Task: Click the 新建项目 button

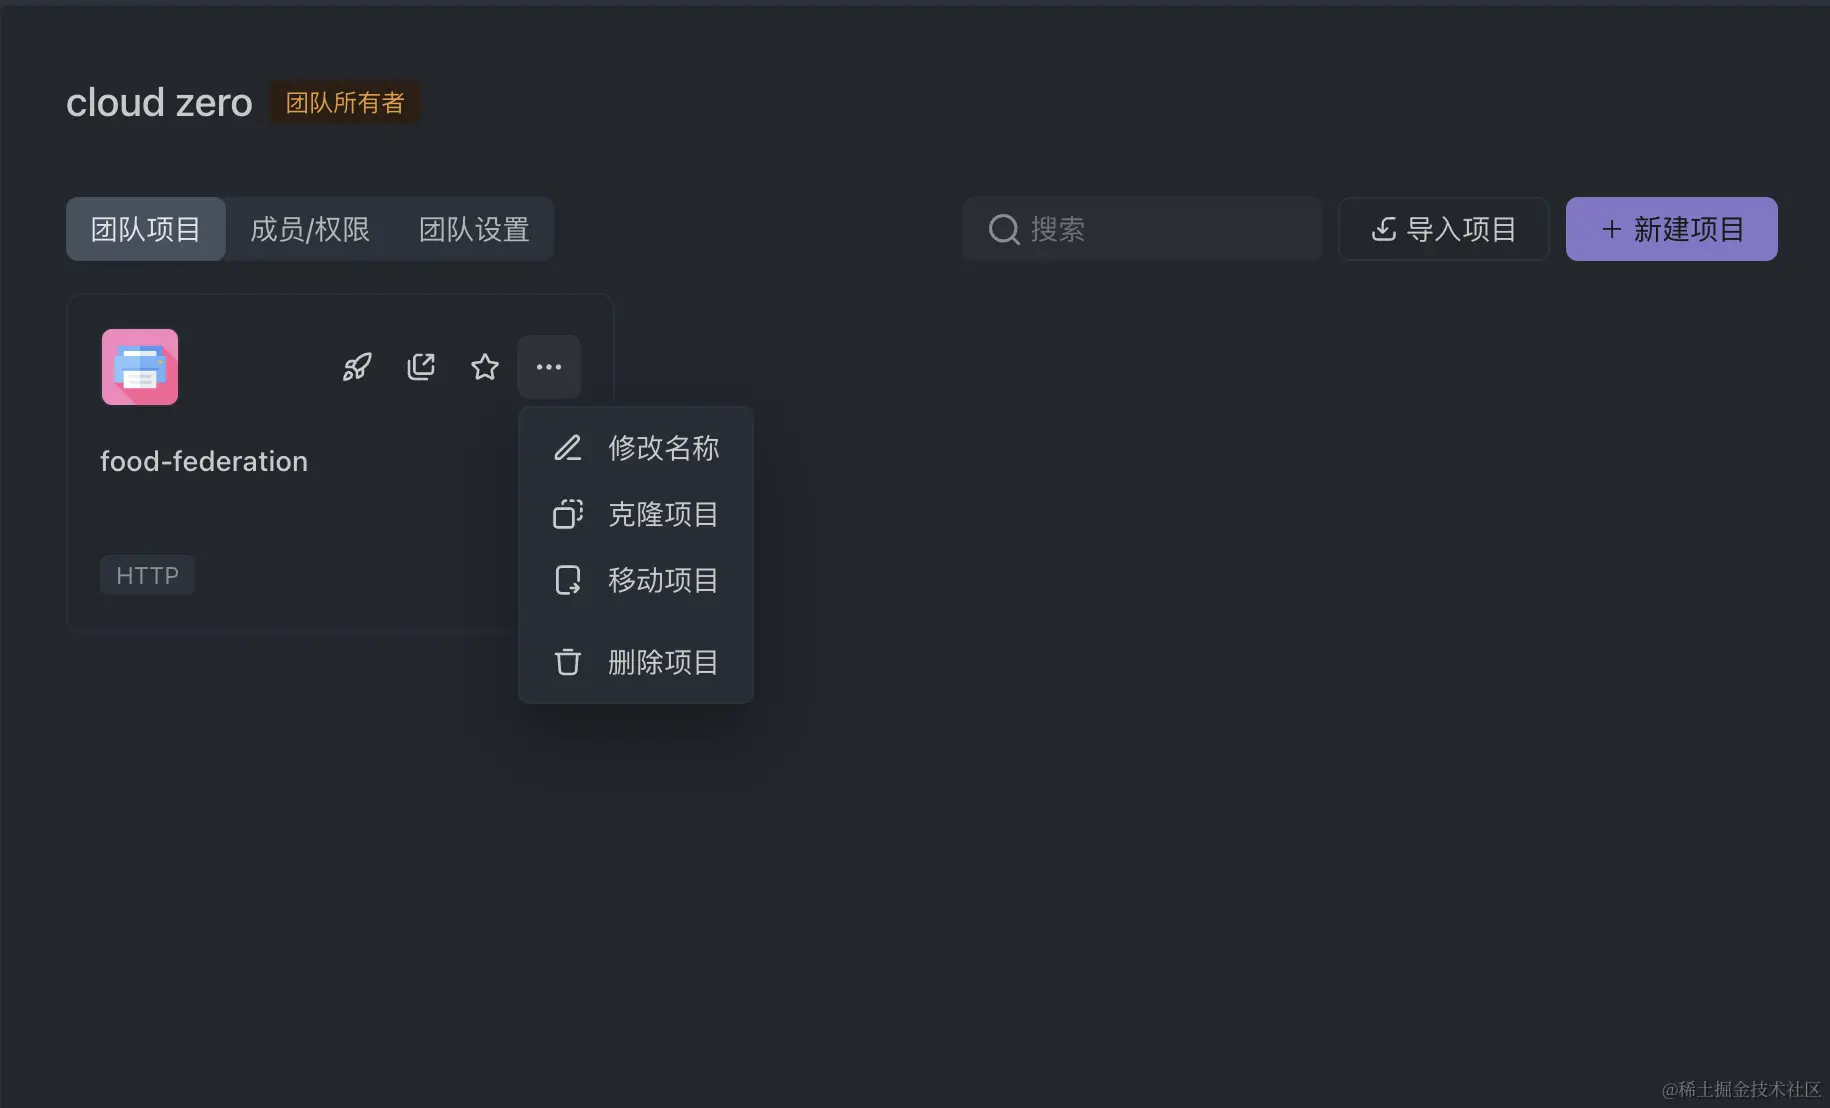Action: tap(1672, 229)
